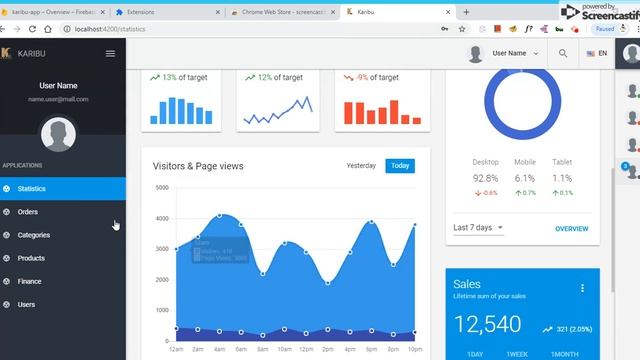Viewport: 640px width, 360px height.
Task: Click the Mobile 6.1% value
Action: pos(524,178)
